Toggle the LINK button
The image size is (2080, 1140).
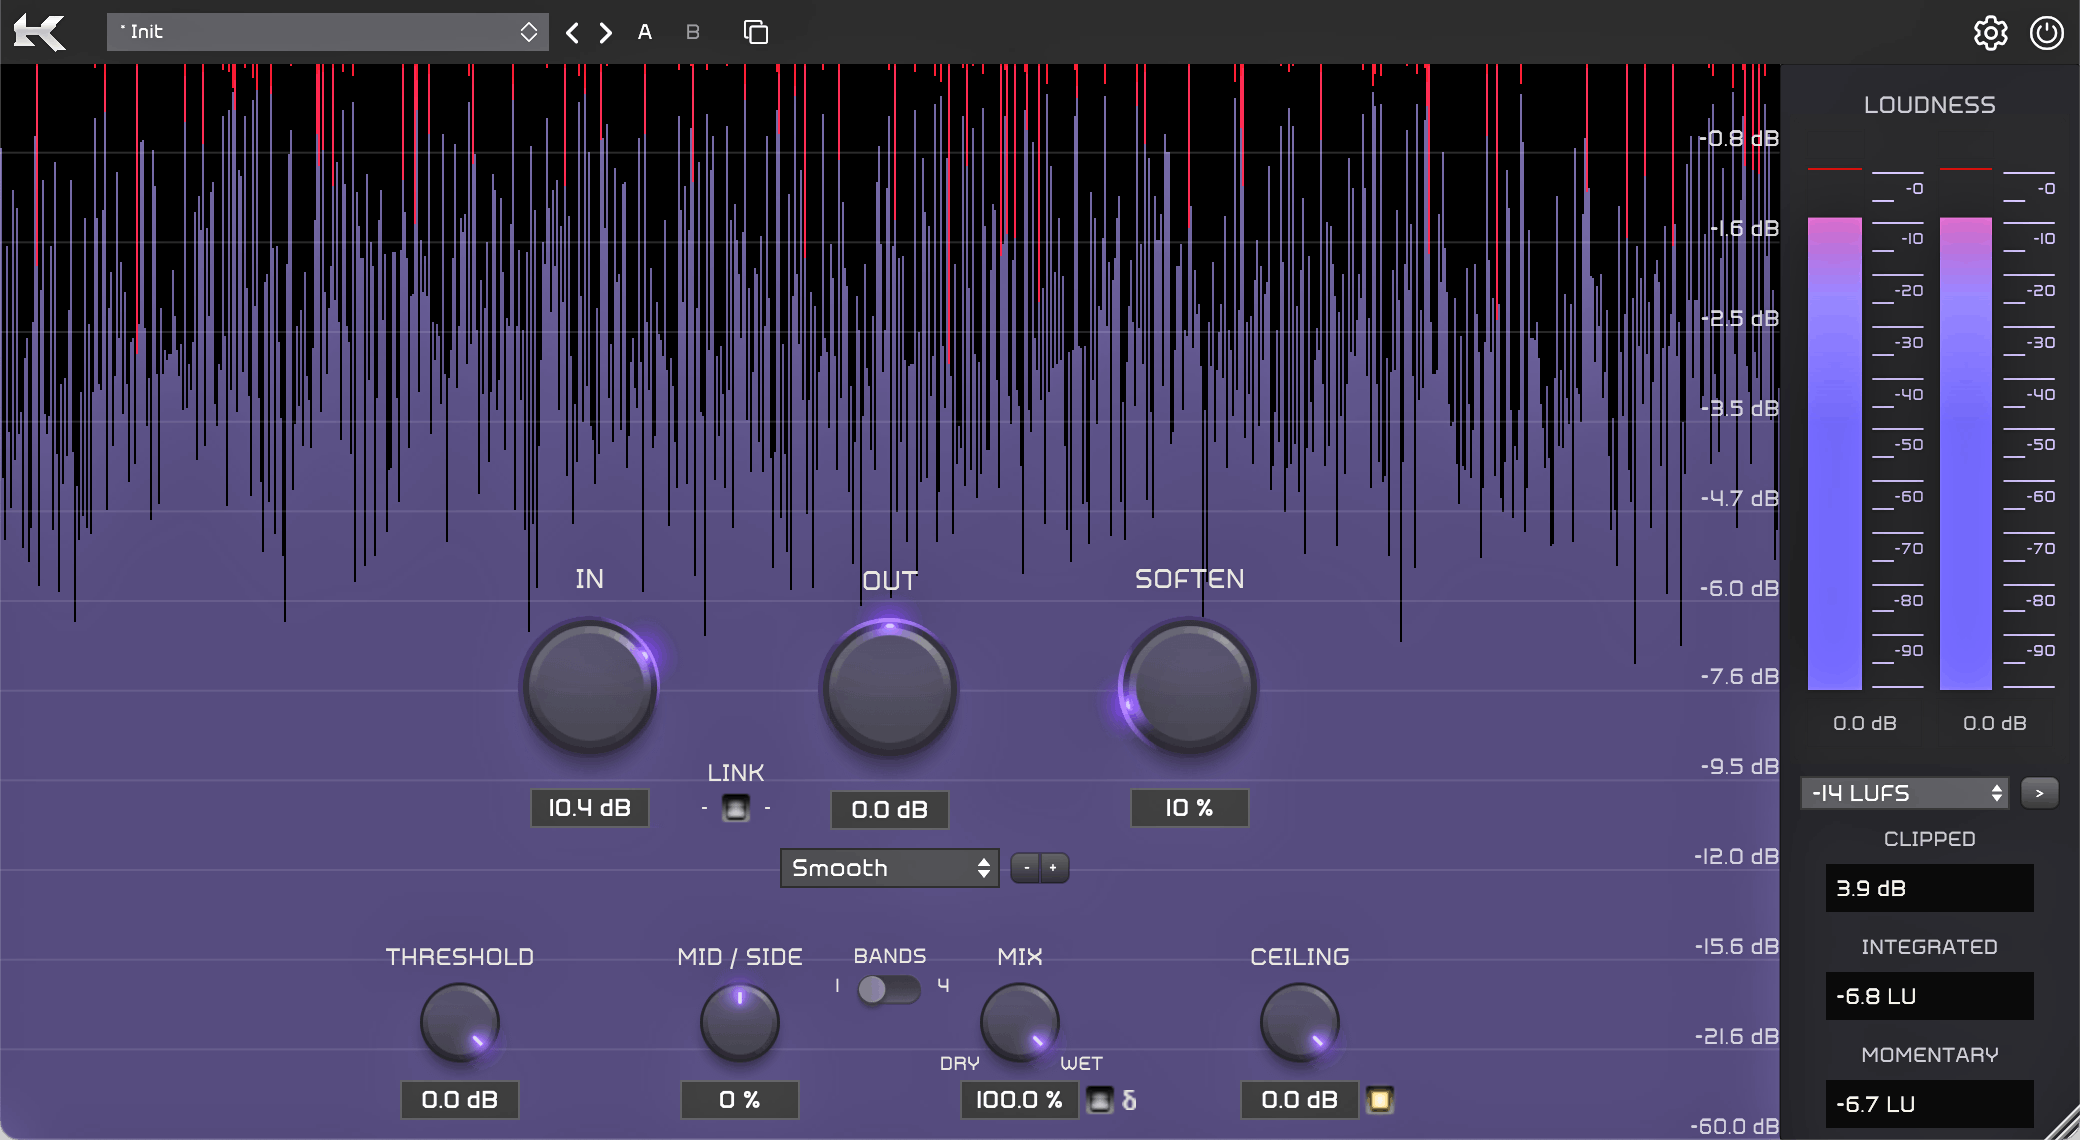736,808
